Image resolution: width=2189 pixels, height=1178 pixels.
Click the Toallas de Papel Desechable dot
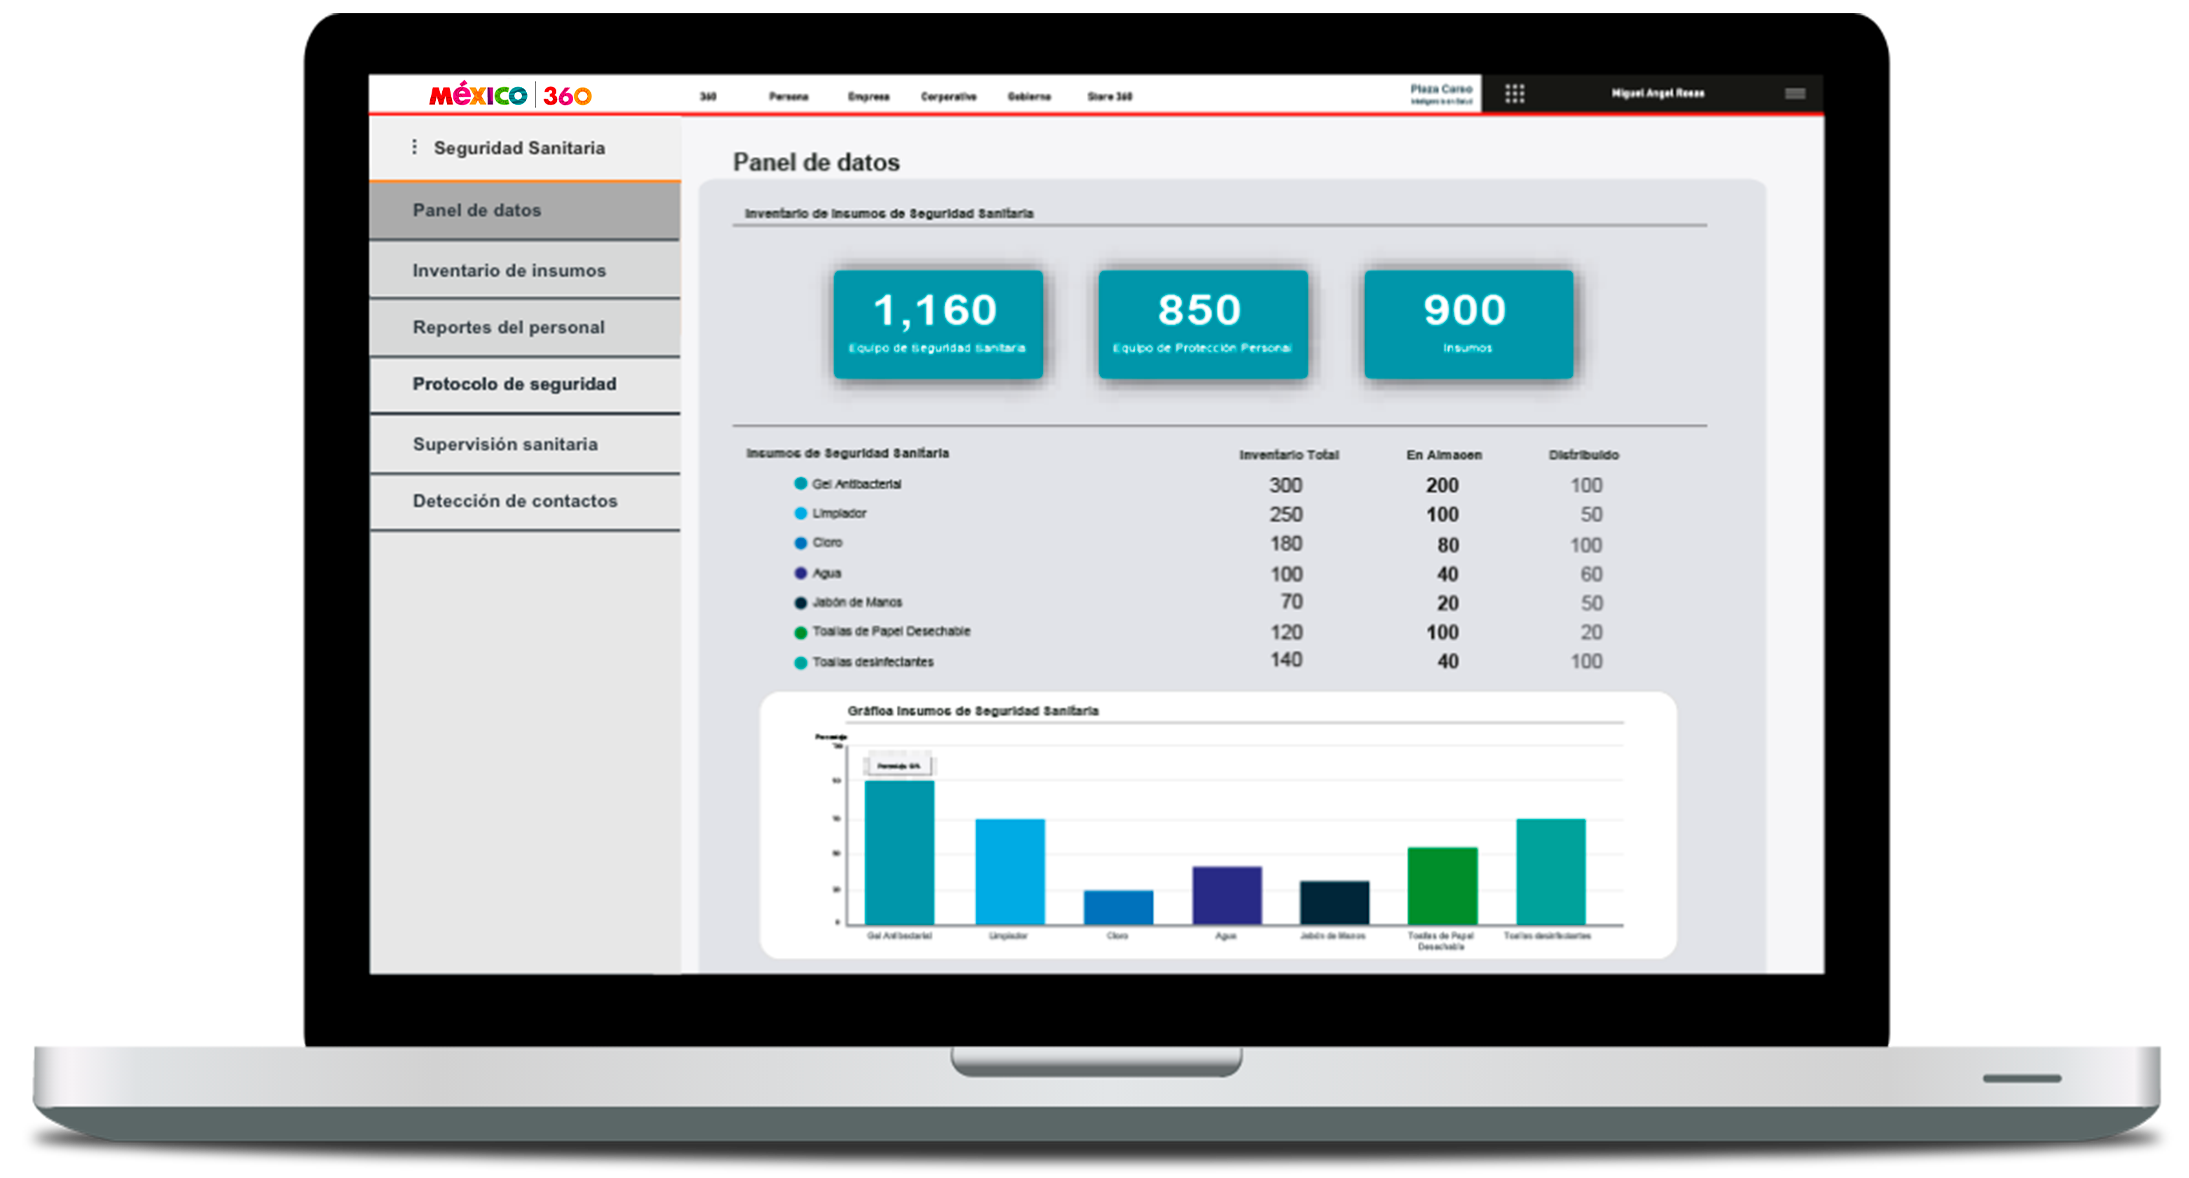point(800,632)
